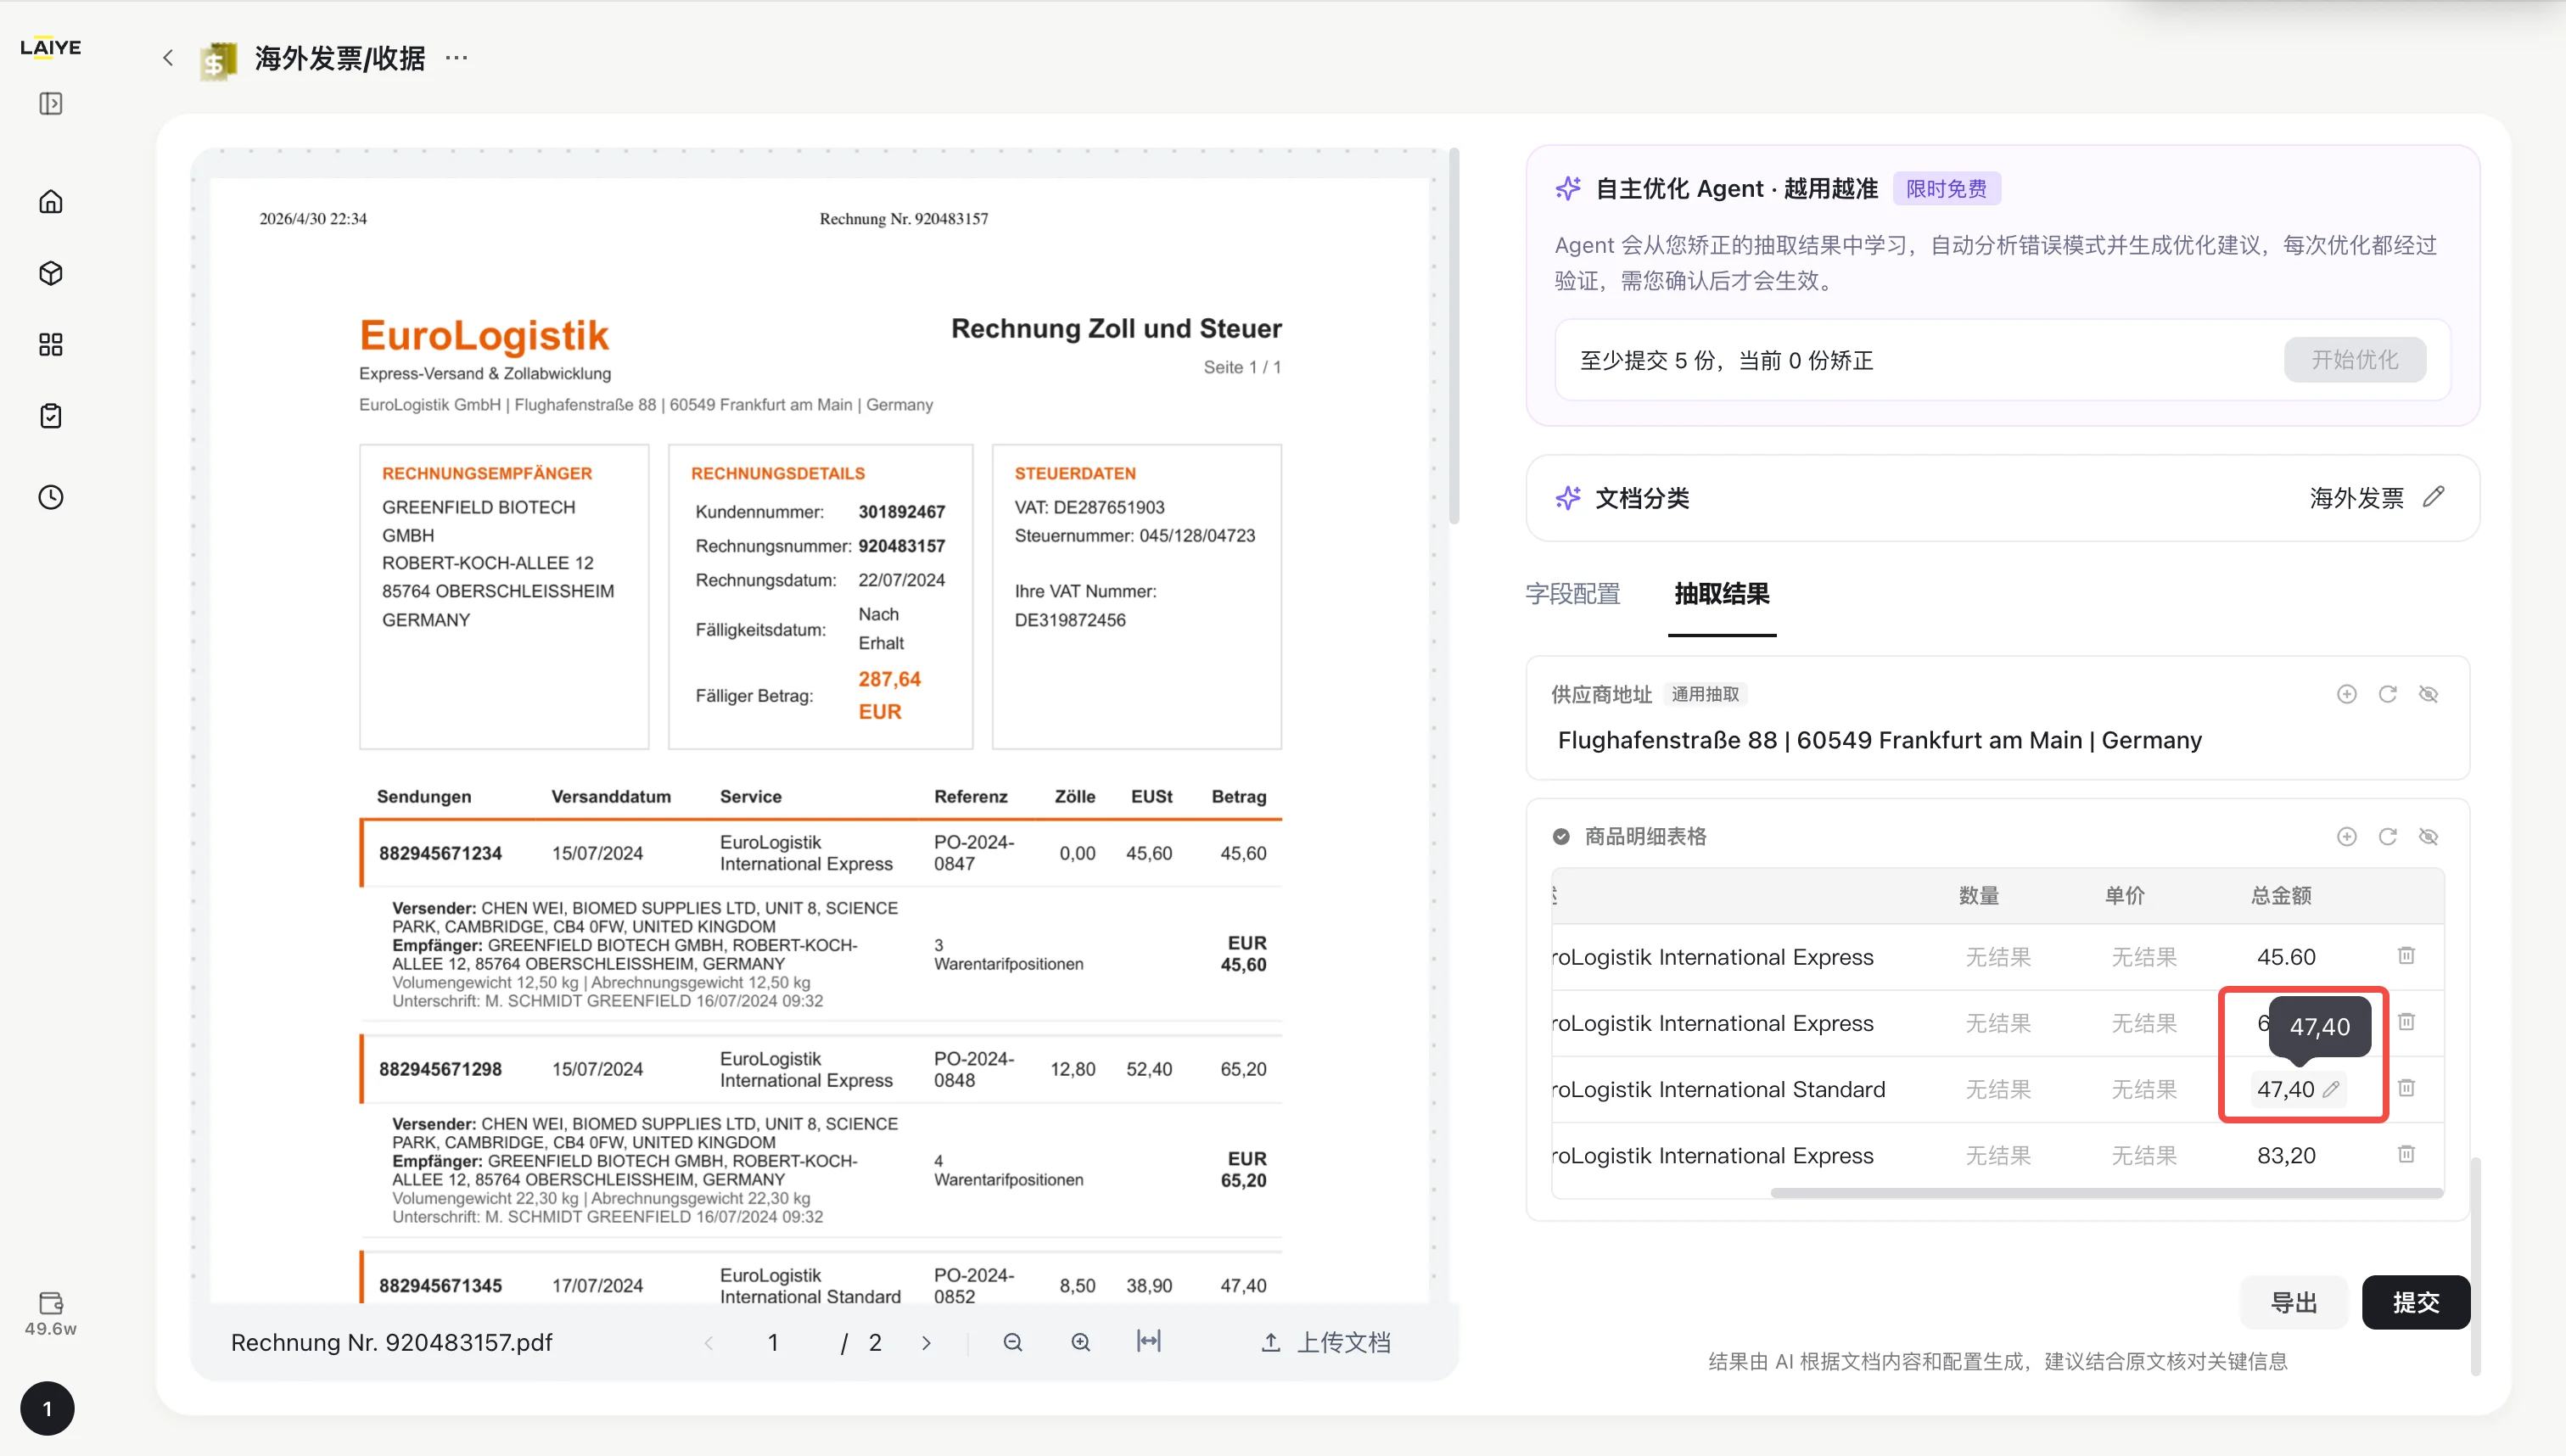This screenshot has width=2566, height=1456.
Task: Delete the row with total 45.60
Action: [2407, 955]
